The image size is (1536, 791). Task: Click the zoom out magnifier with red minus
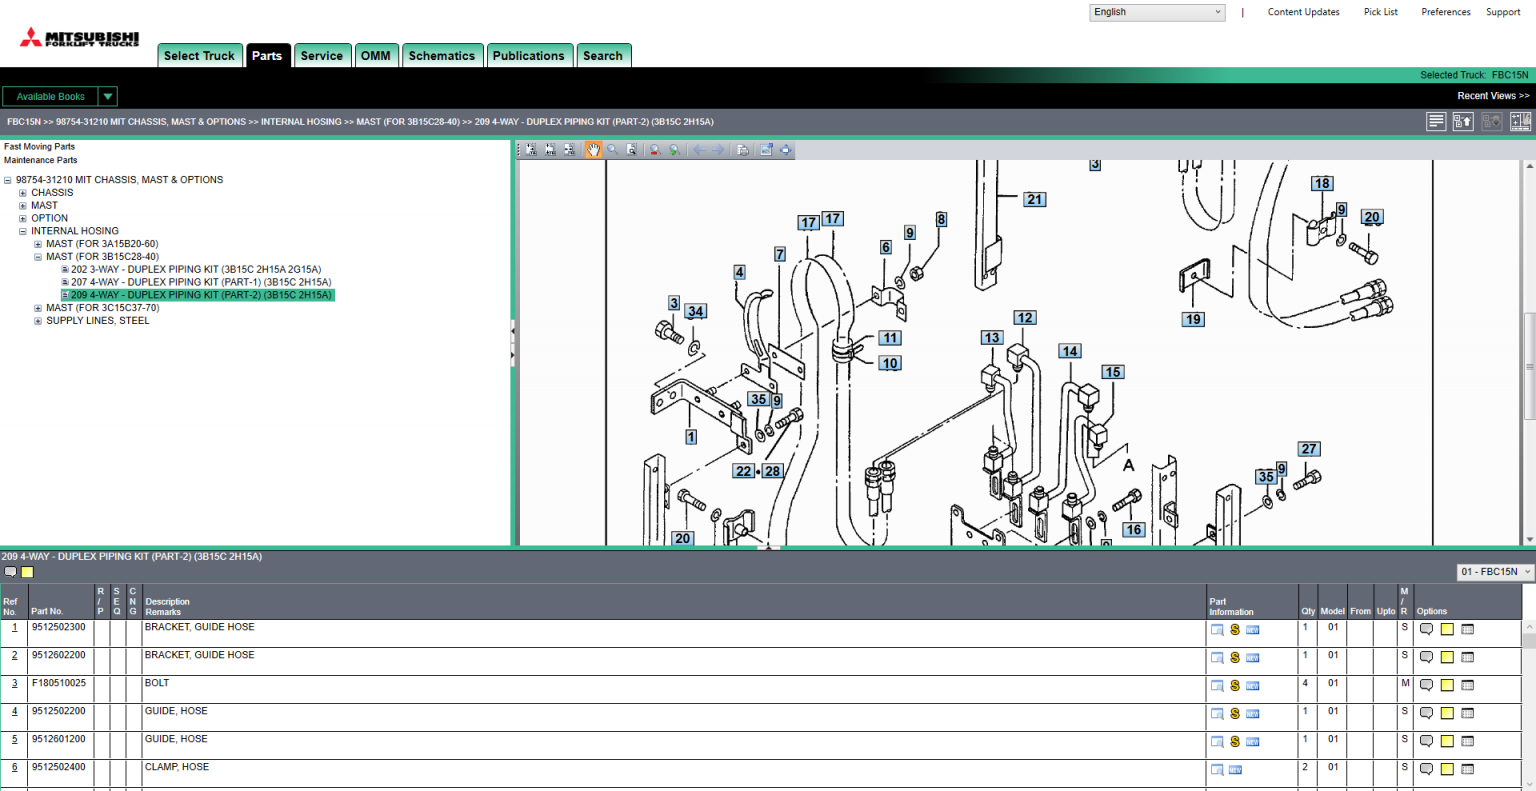[x=654, y=150]
